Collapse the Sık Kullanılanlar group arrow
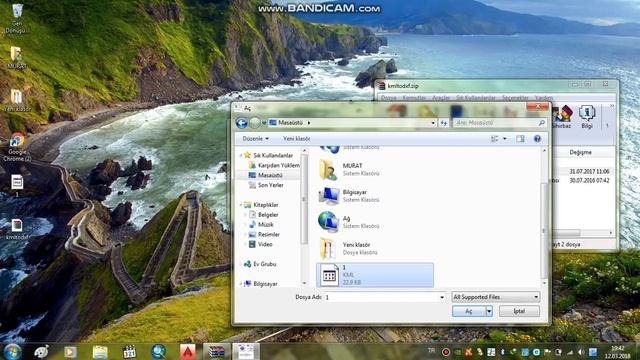 240,156
